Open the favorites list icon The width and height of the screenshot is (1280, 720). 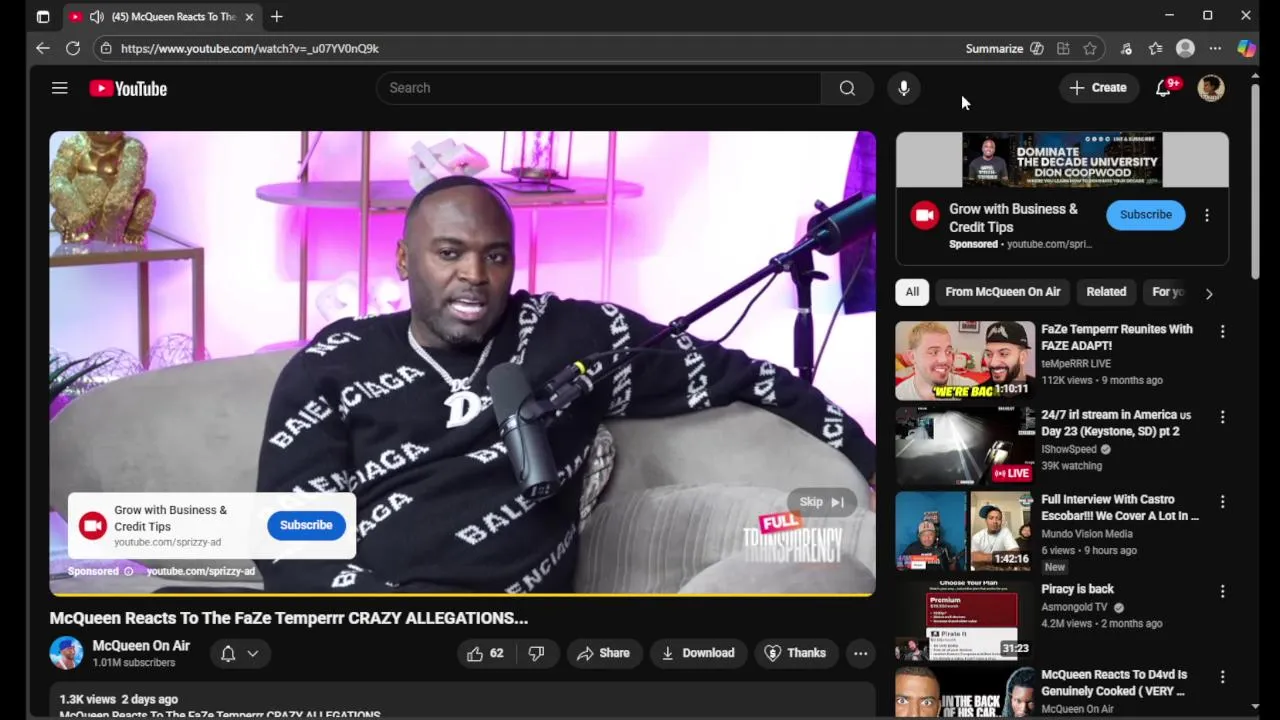(x=1156, y=48)
